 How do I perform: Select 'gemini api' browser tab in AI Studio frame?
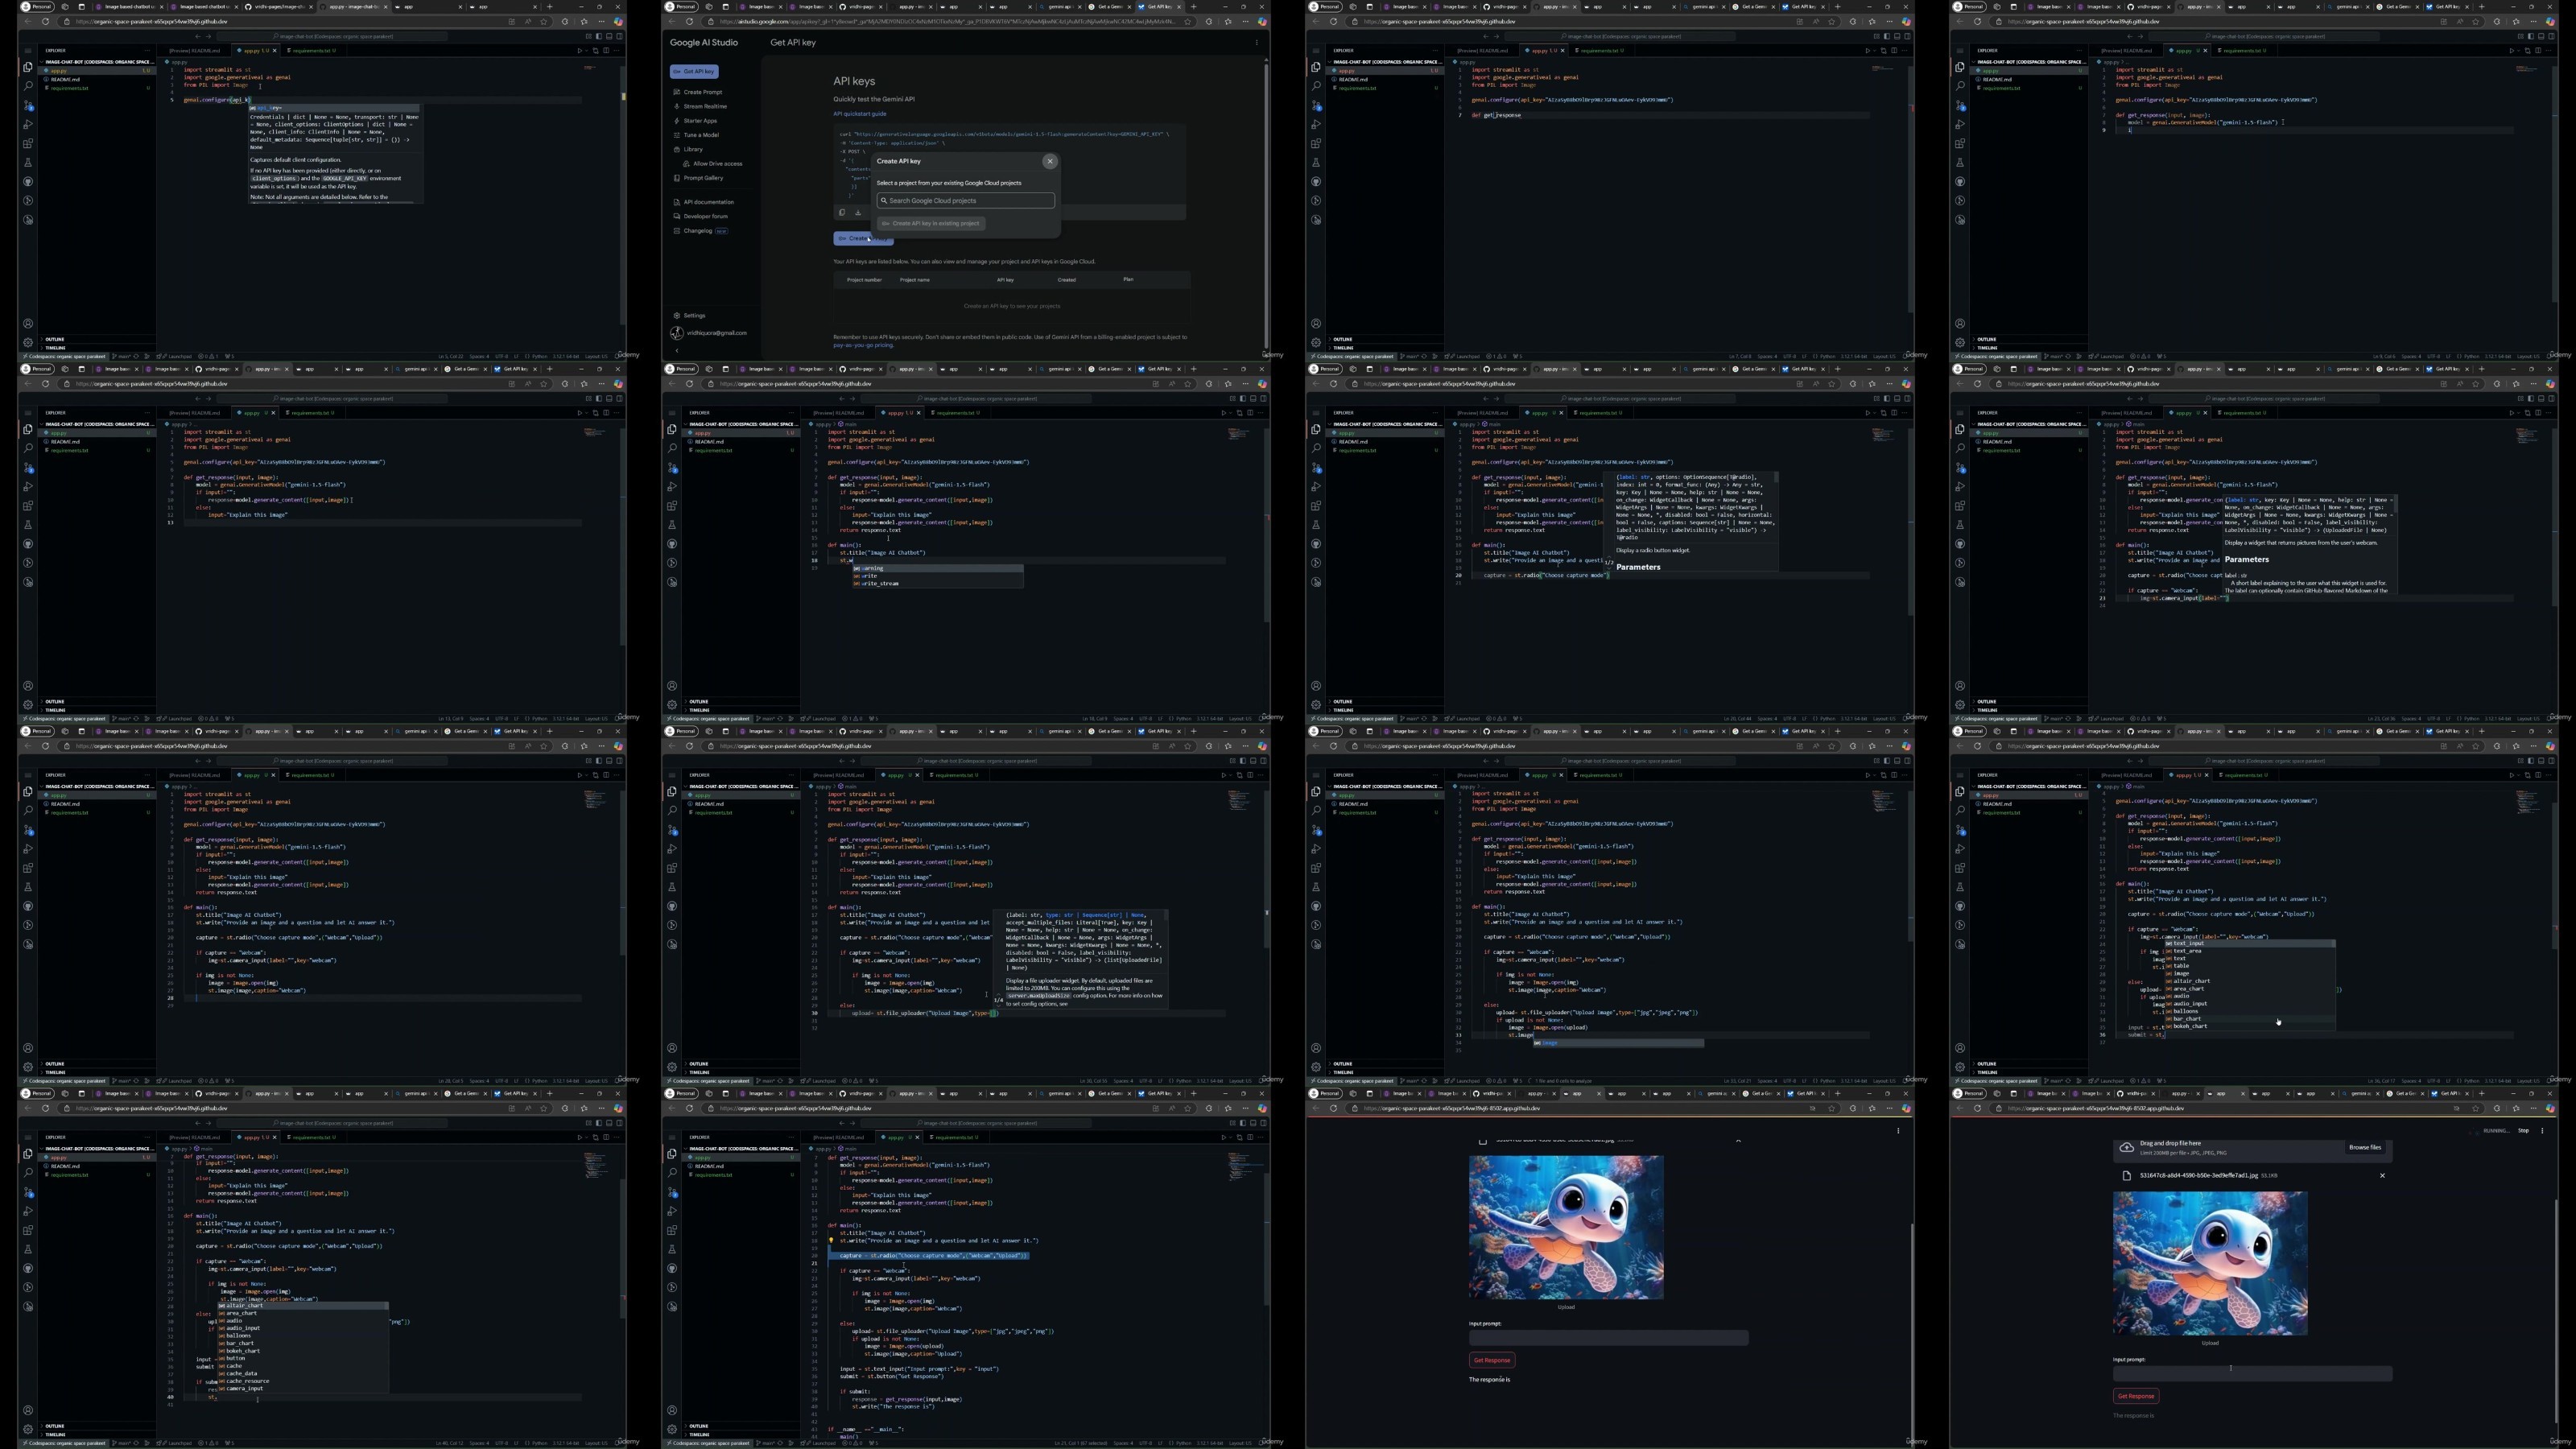coord(1060,7)
